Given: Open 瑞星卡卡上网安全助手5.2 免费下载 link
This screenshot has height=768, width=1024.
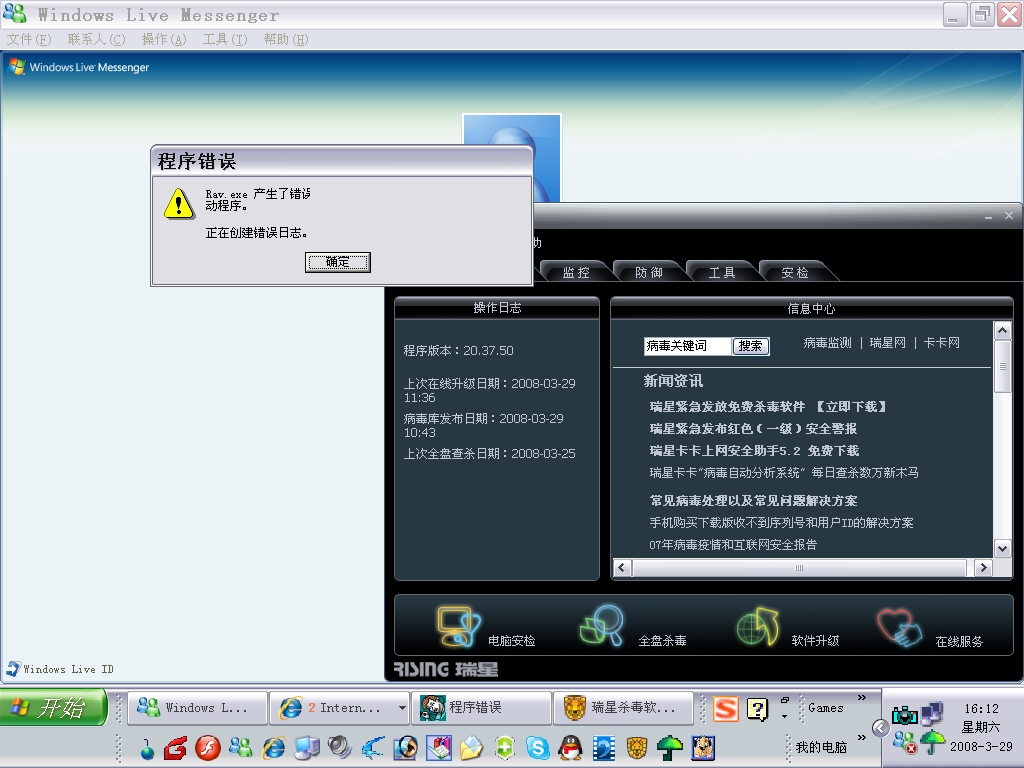Looking at the screenshot, I should [754, 451].
